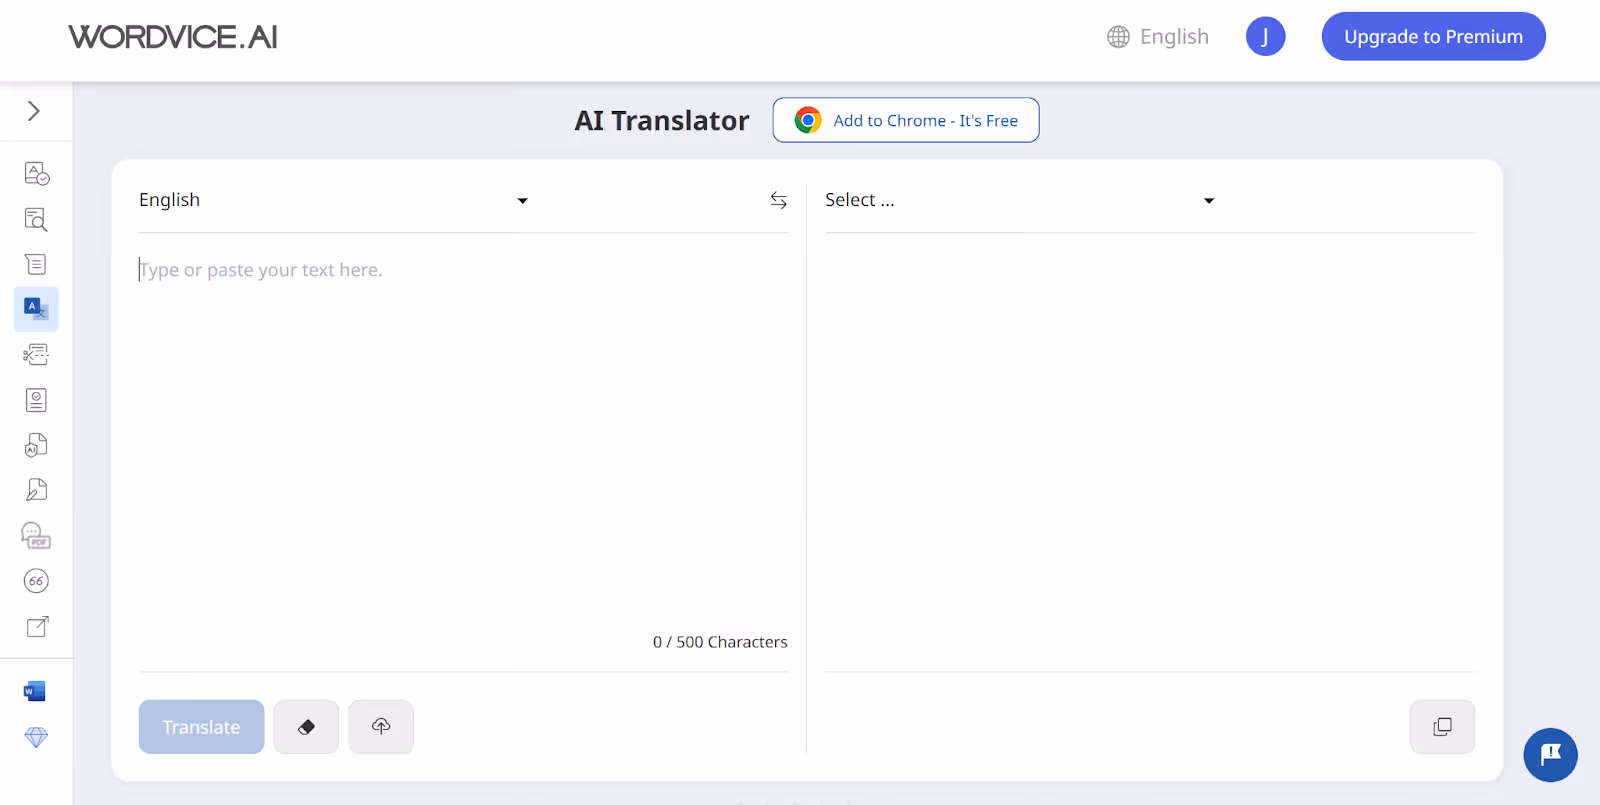
Task: Select the Paraphrasing tool icon
Action: click(x=36, y=353)
